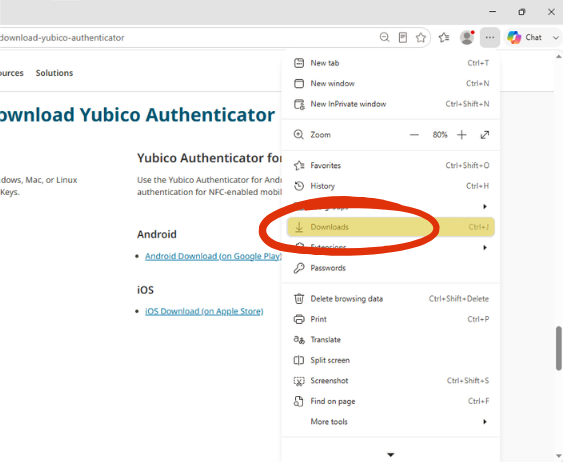Select Print from the menu

tap(391, 319)
